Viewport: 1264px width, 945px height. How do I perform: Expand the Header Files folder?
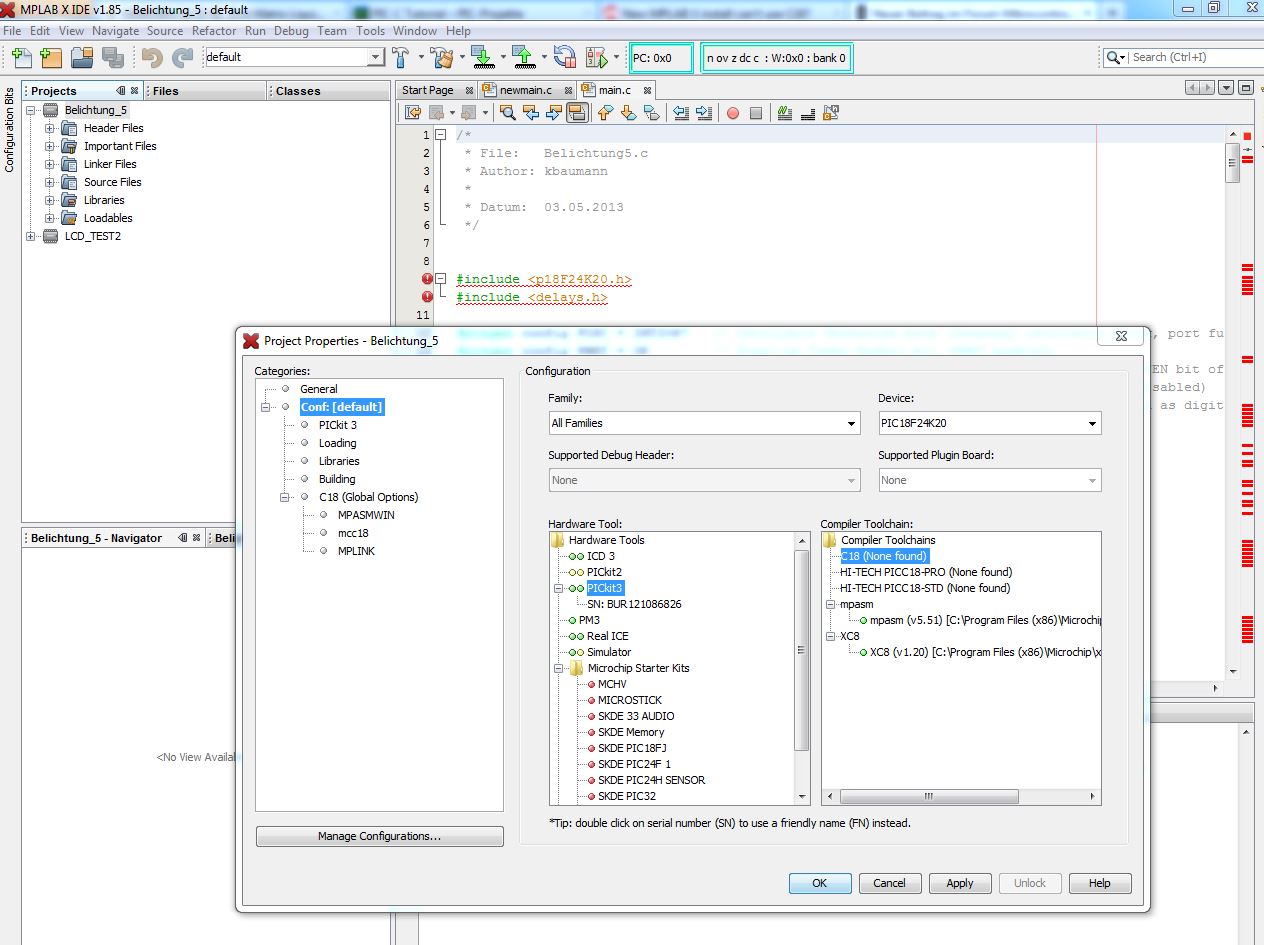click(x=49, y=128)
